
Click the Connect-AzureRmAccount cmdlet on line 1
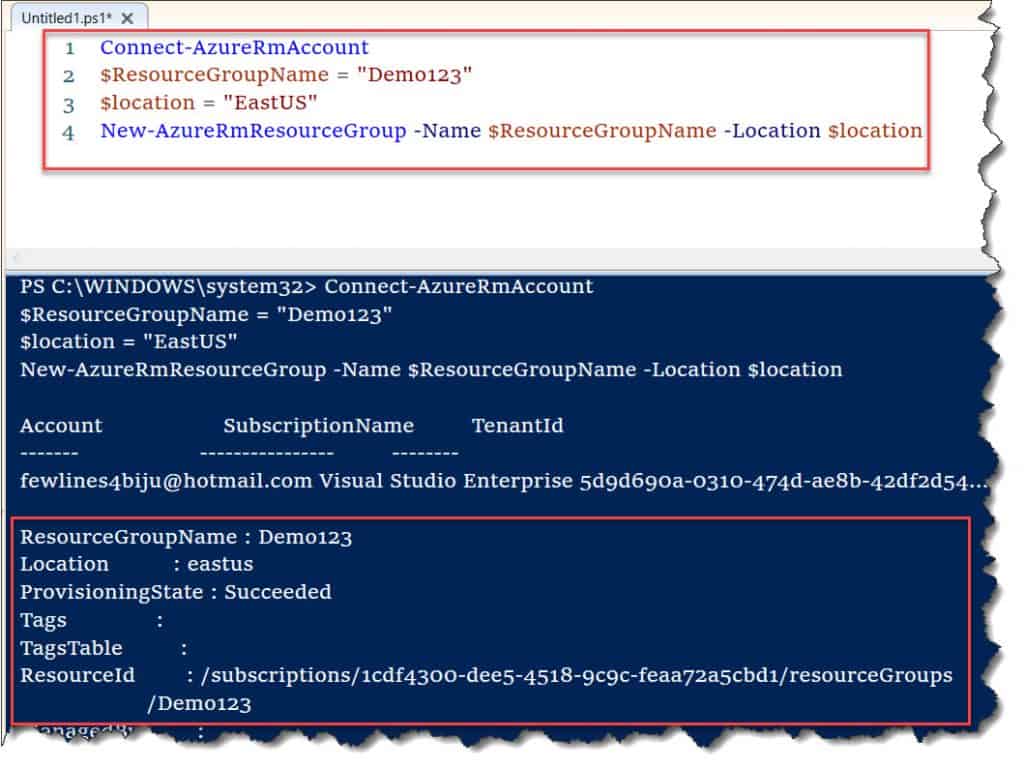[x=235, y=47]
